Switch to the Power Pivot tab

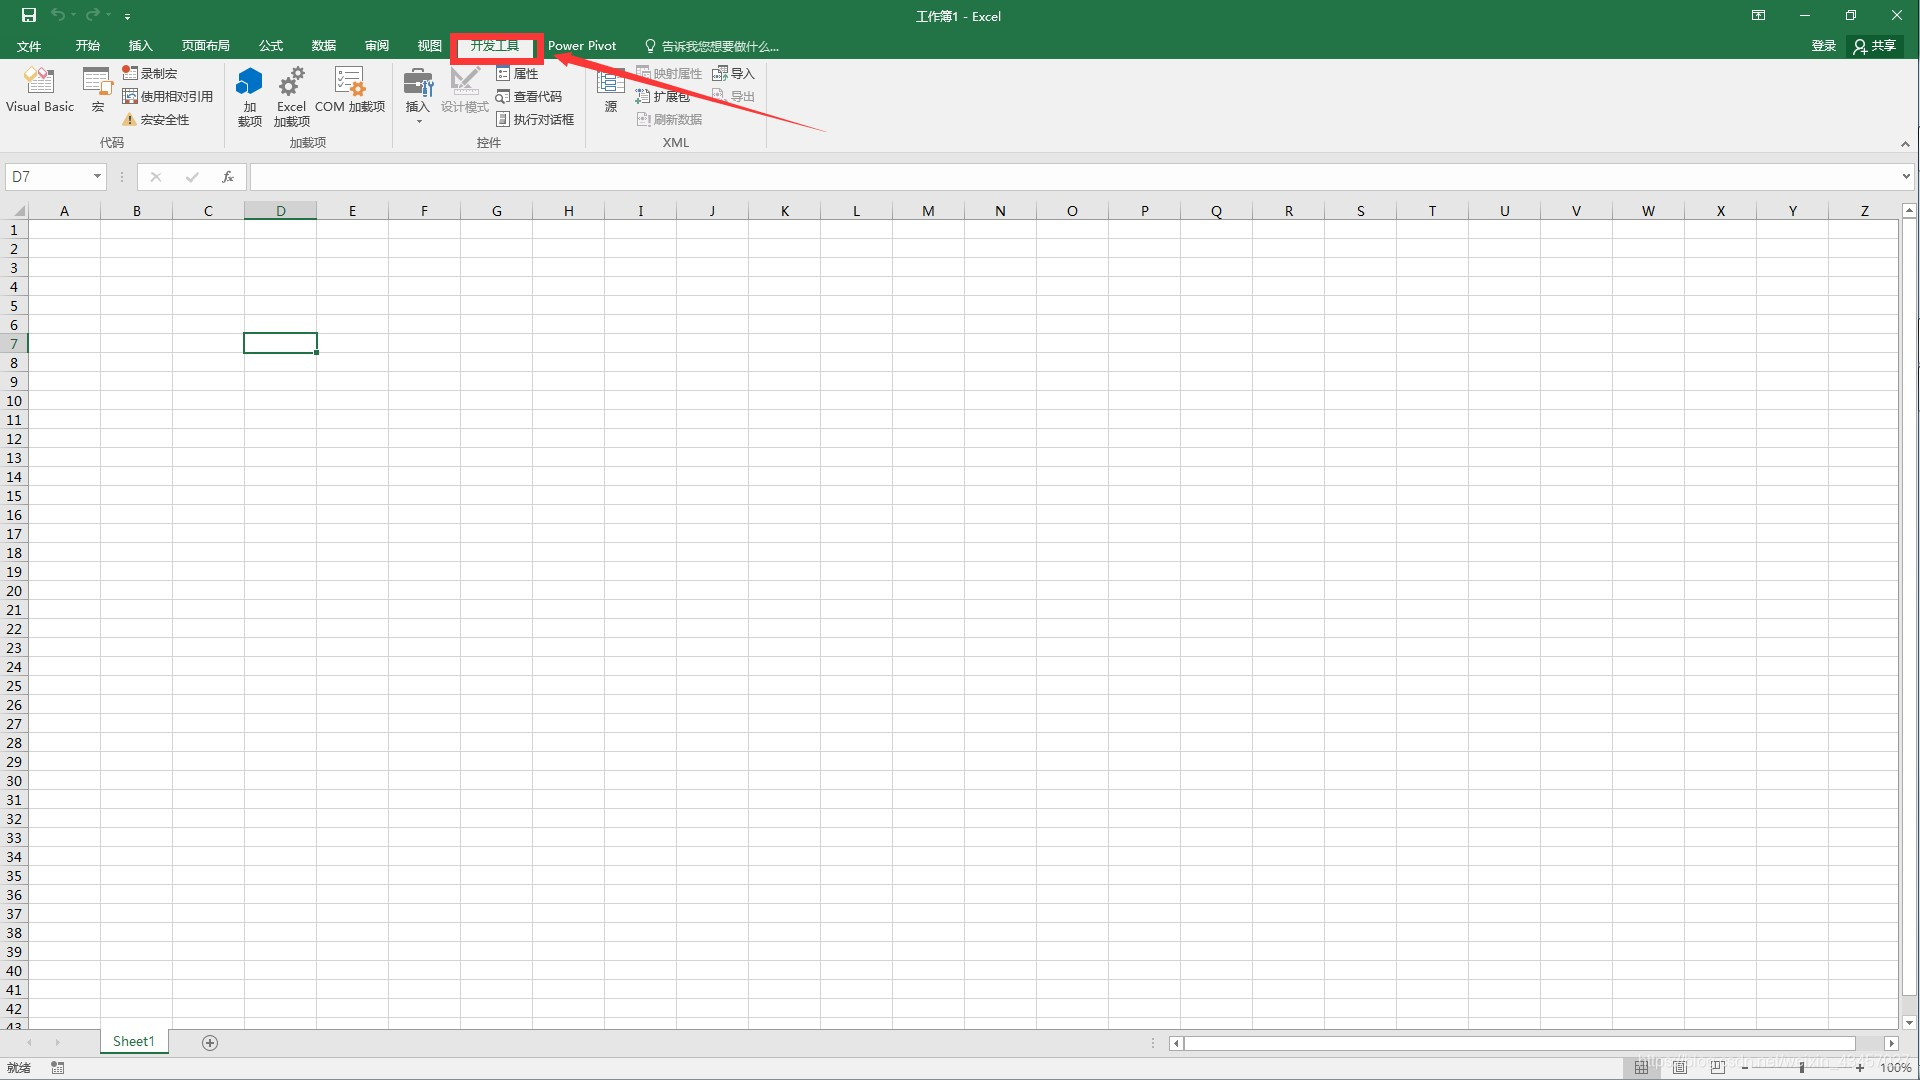pos(581,46)
